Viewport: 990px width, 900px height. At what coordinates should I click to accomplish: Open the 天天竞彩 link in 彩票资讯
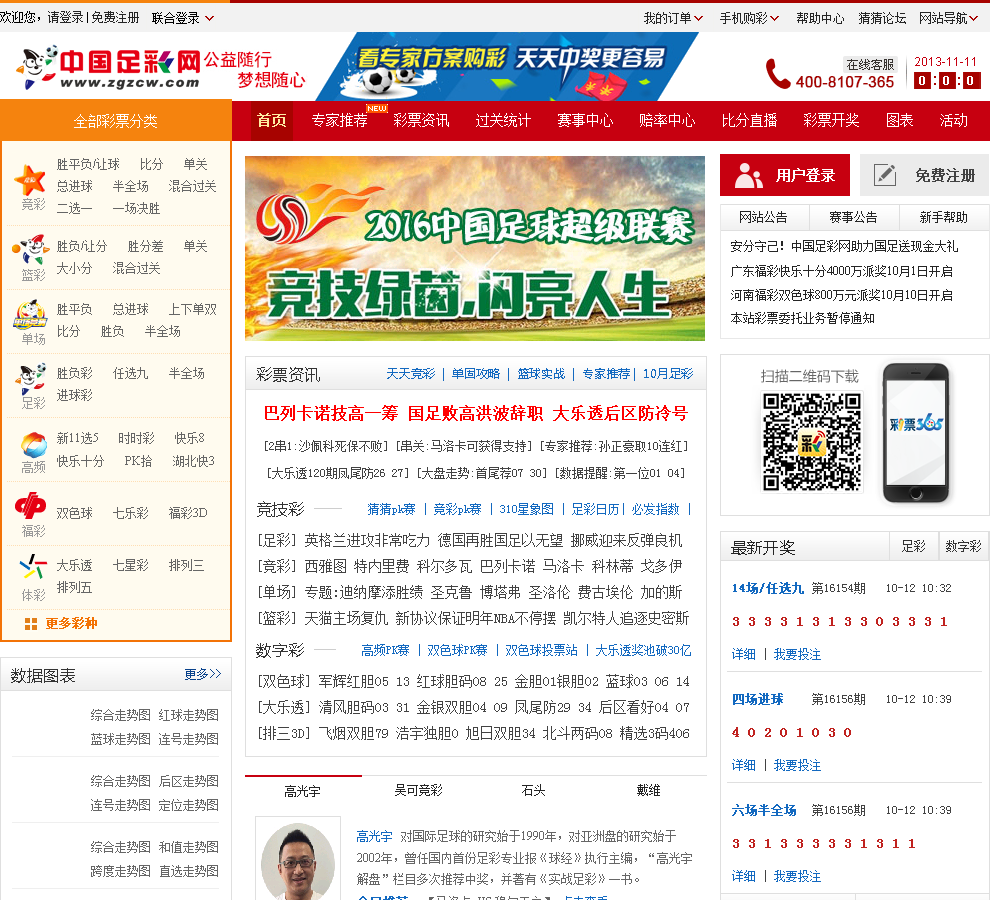pyautogui.click(x=411, y=373)
